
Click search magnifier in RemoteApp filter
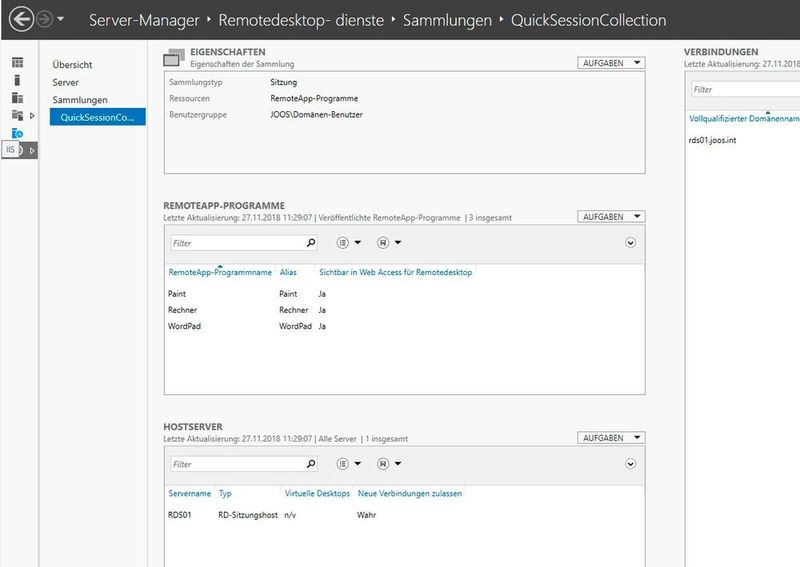311,243
